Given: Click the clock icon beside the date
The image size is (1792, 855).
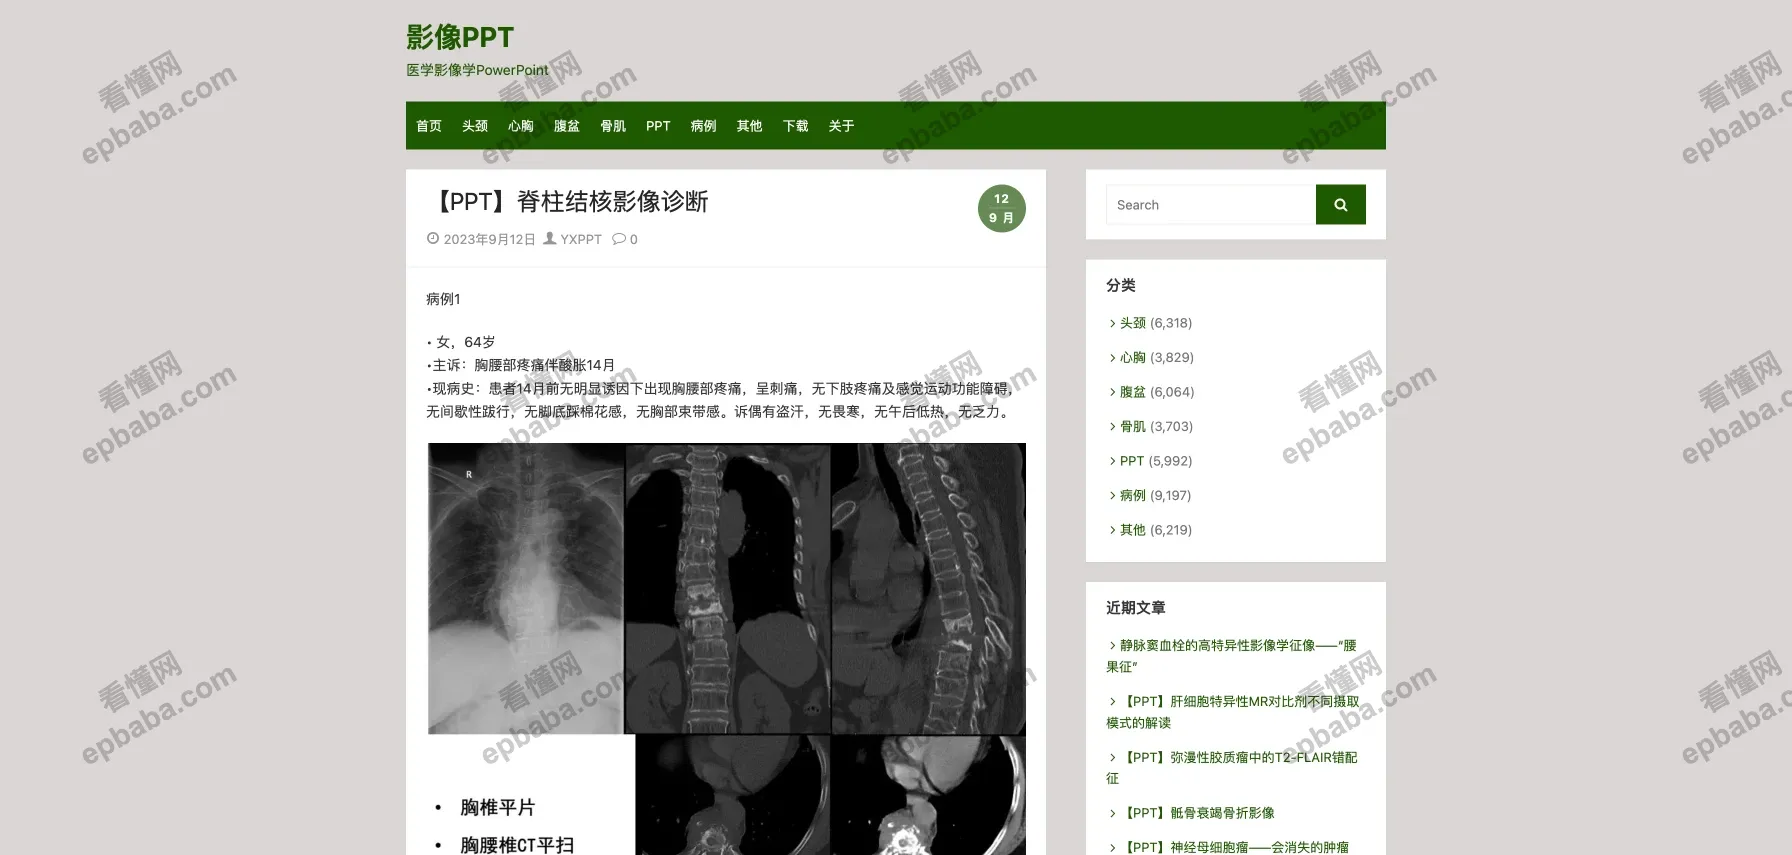Looking at the screenshot, I should coord(433,239).
